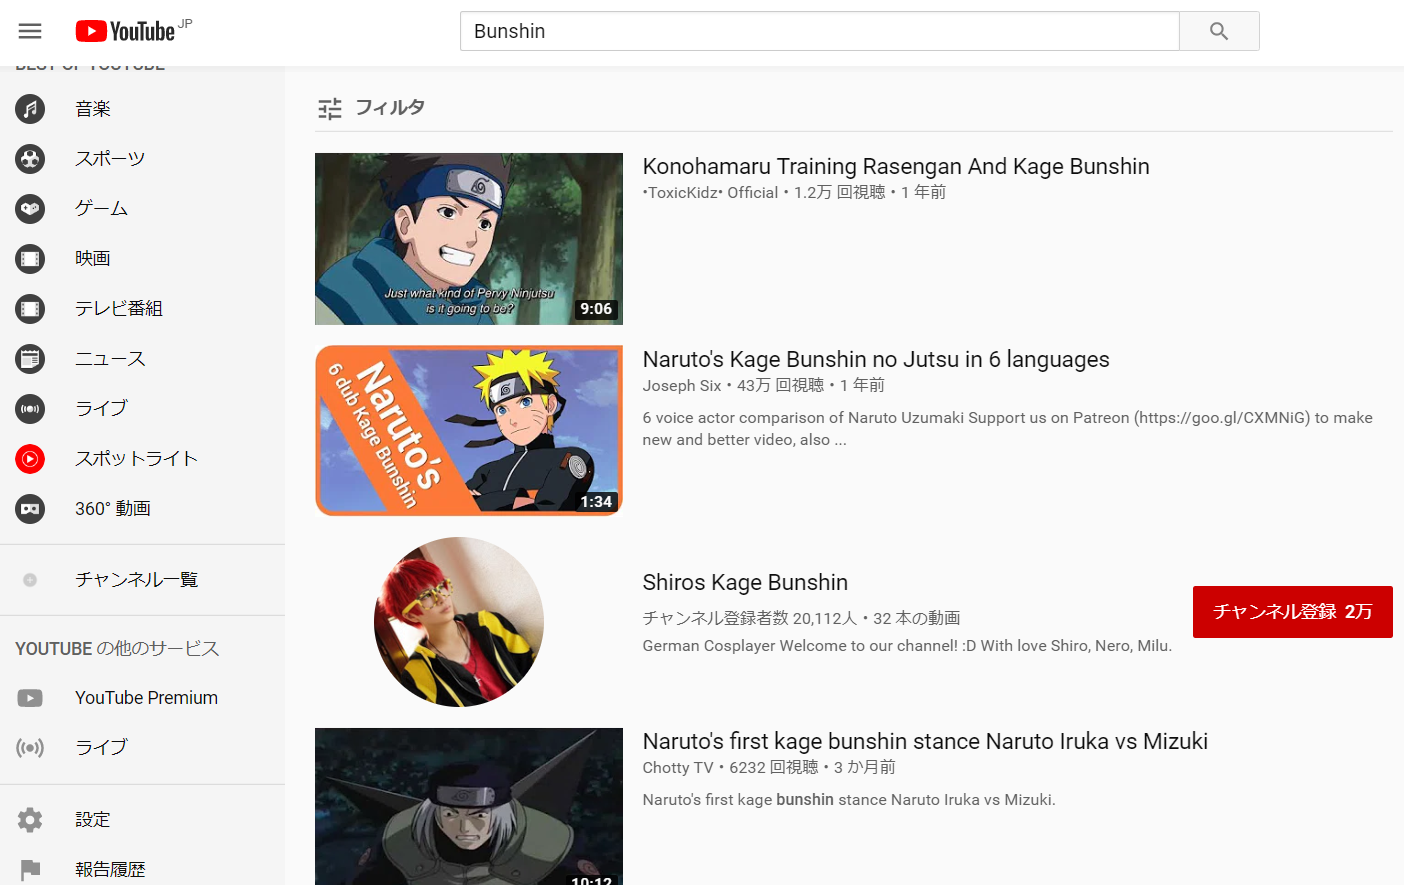Click the spotlight (スポットライト) icon
Screen dimensions: 1404x885
[x=30, y=459]
